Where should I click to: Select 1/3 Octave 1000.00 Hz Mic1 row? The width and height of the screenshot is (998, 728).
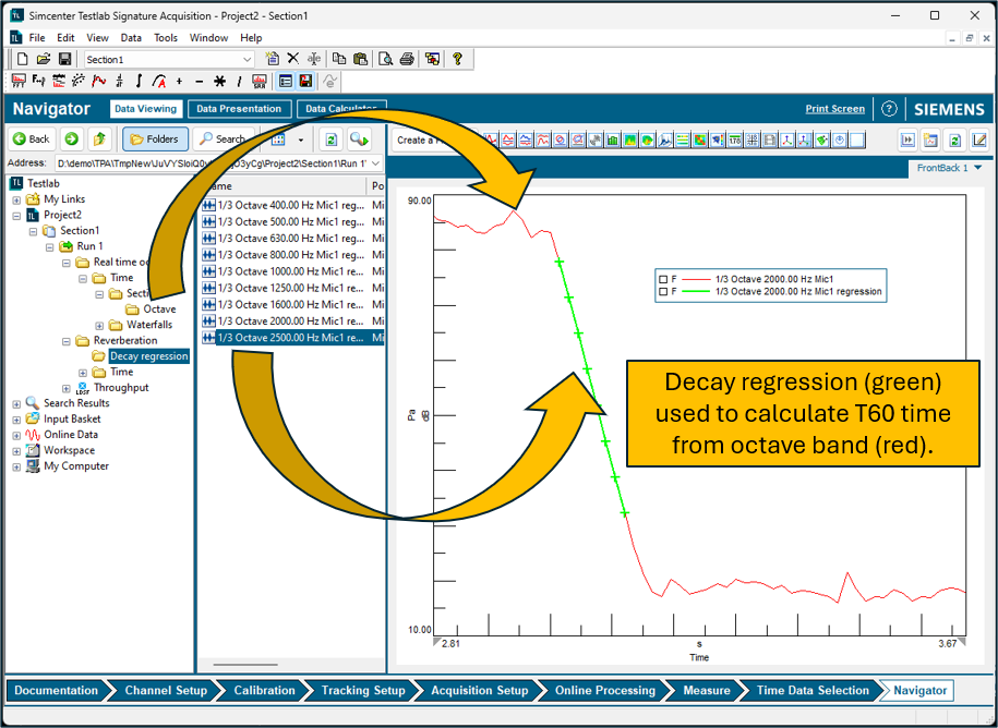(293, 271)
